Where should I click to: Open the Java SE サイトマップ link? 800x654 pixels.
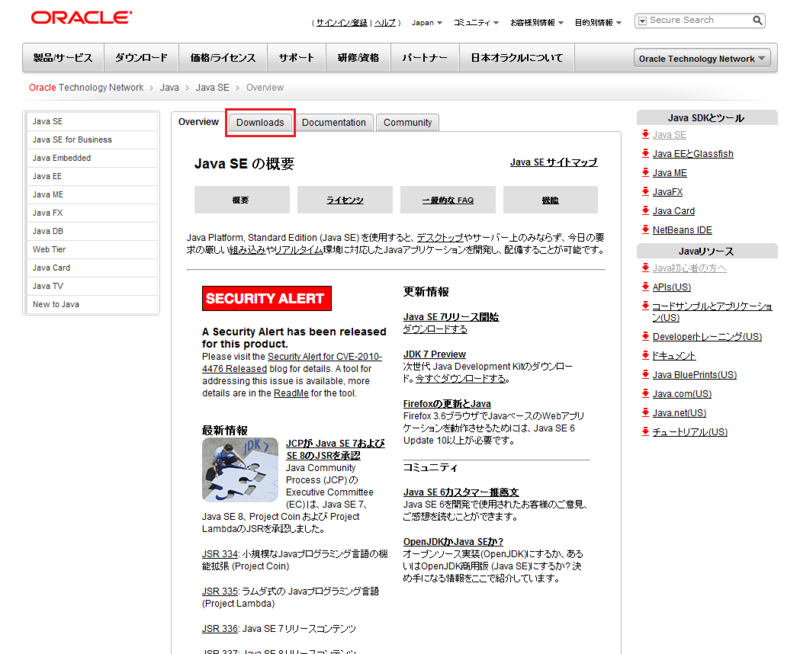(x=554, y=162)
